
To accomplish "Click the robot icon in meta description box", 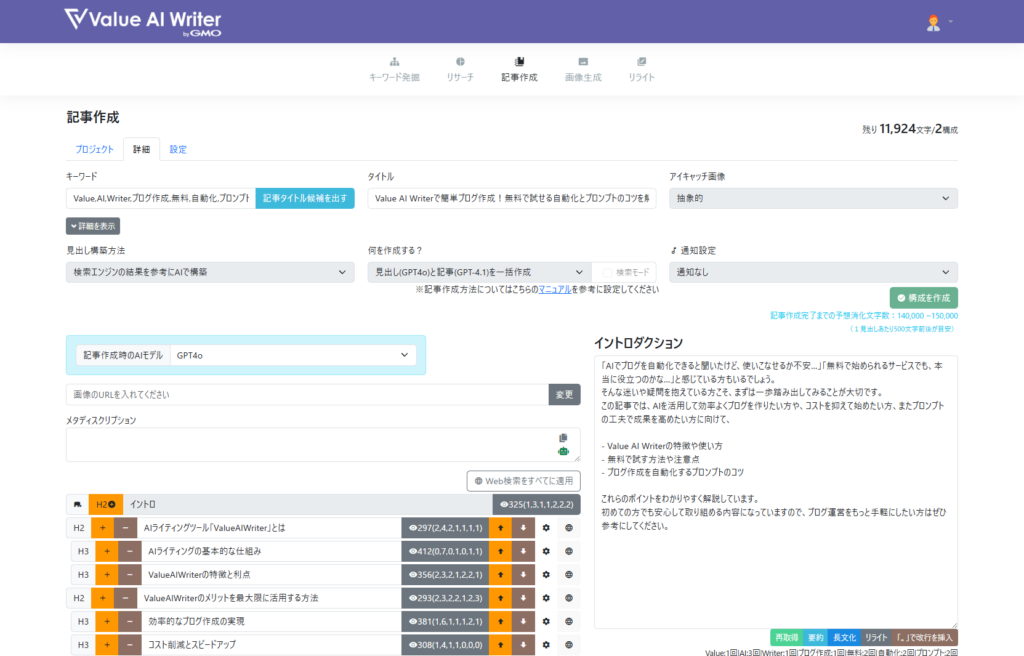I will (x=563, y=452).
